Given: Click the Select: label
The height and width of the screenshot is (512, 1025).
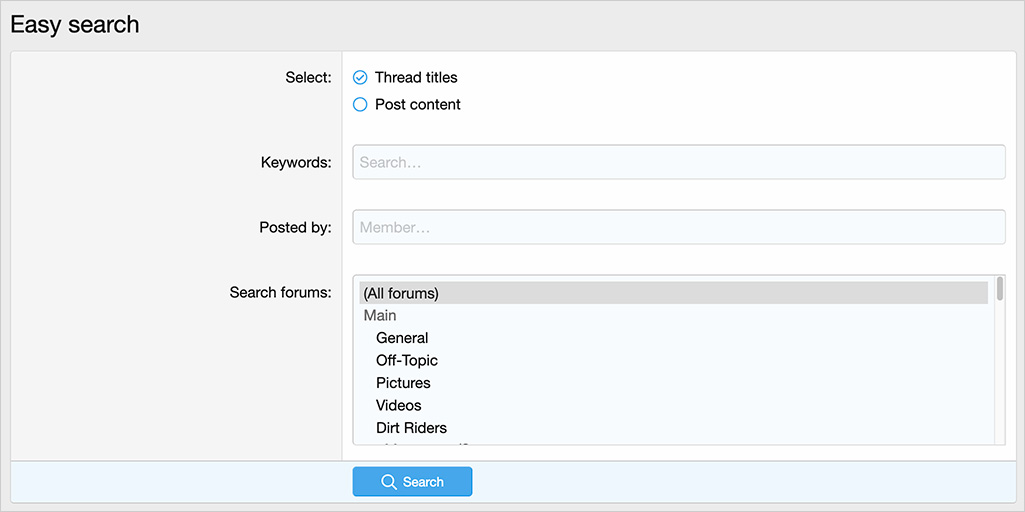Looking at the screenshot, I should click(x=308, y=77).
